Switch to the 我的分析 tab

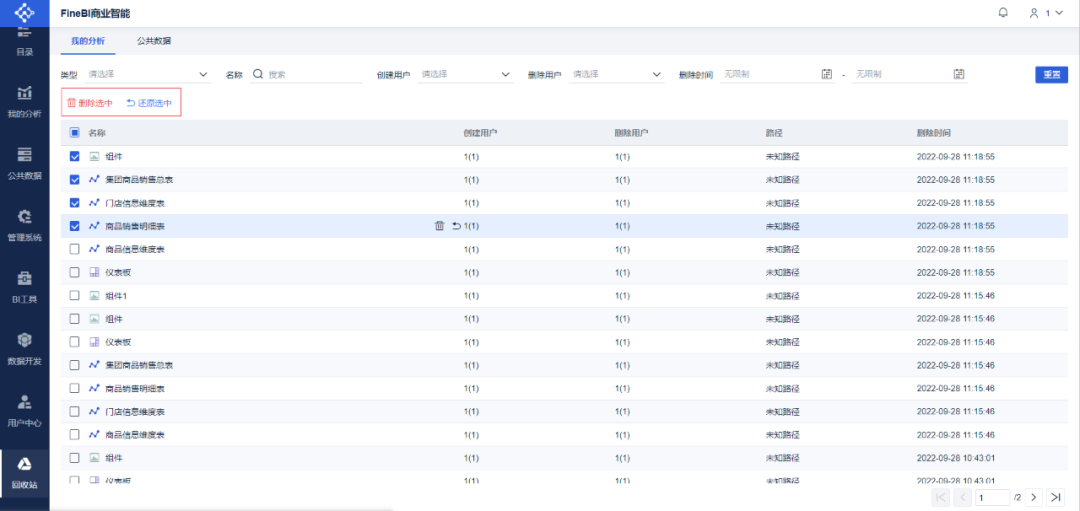click(87, 41)
